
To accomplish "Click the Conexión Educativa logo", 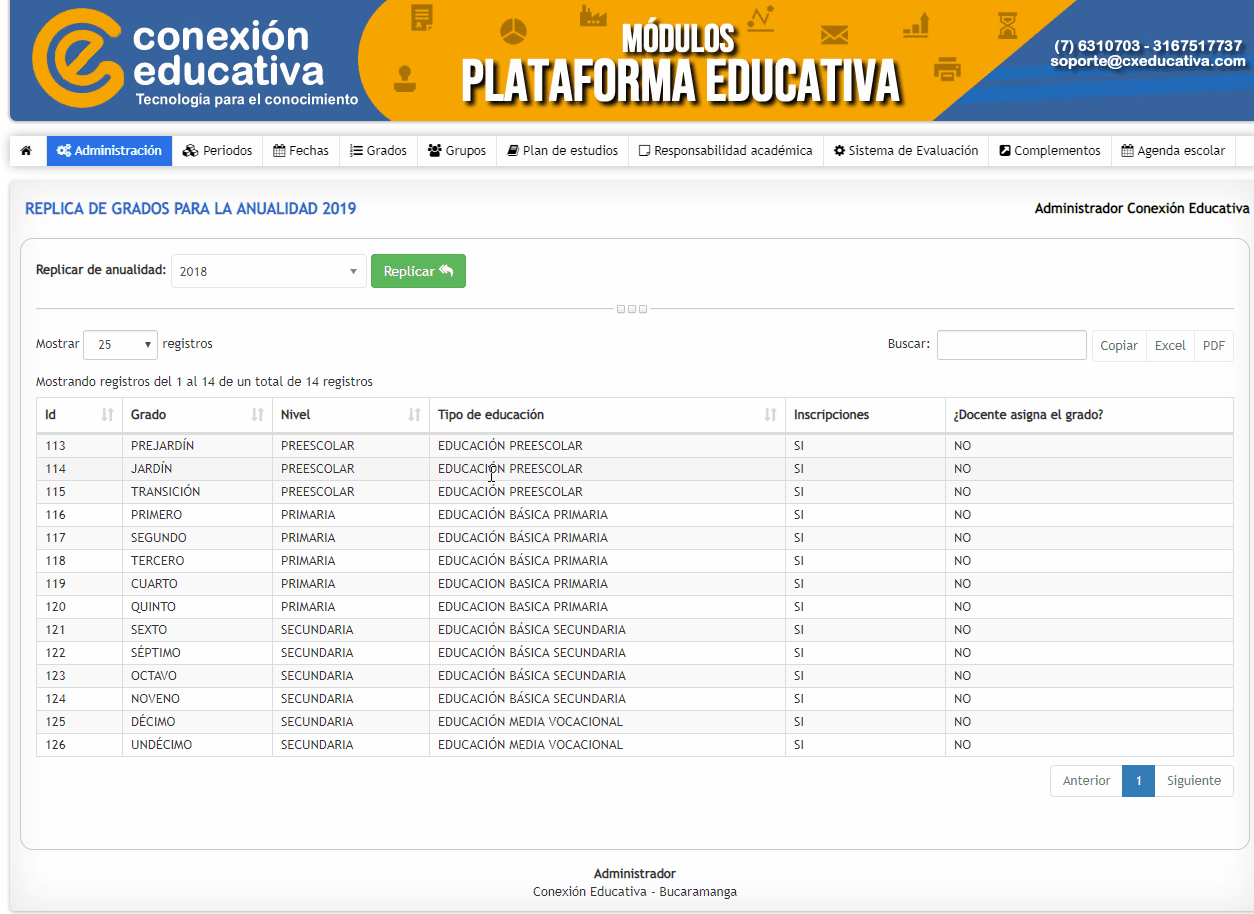I will click(180, 60).
